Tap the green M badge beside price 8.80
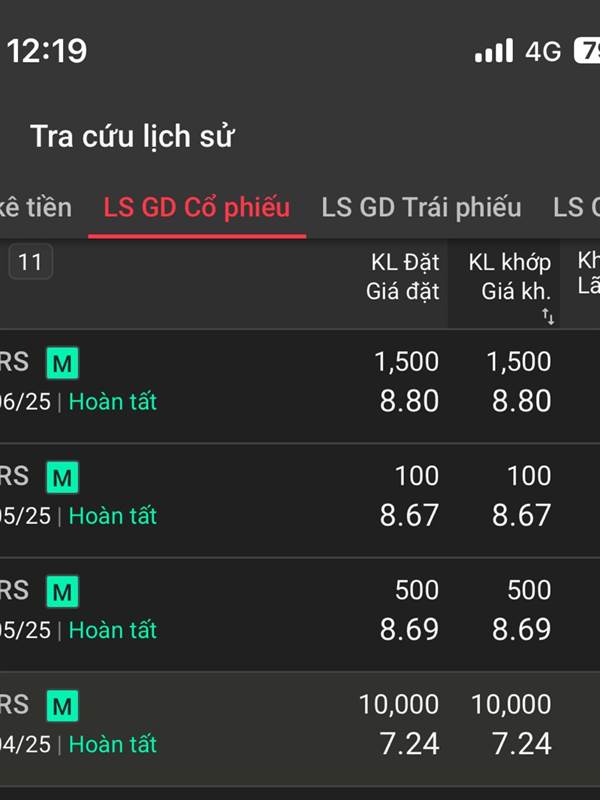The image size is (600, 800). [x=62, y=363]
